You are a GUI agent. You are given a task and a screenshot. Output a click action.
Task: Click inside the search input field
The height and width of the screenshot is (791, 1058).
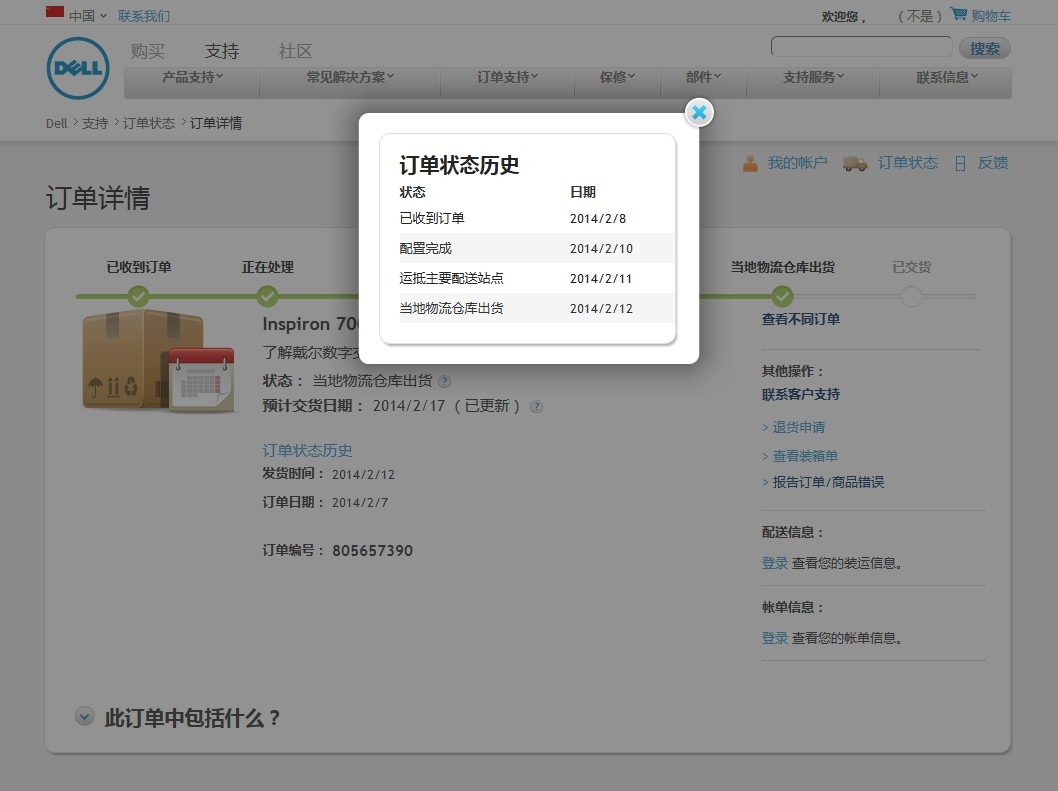pyautogui.click(x=860, y=46)
